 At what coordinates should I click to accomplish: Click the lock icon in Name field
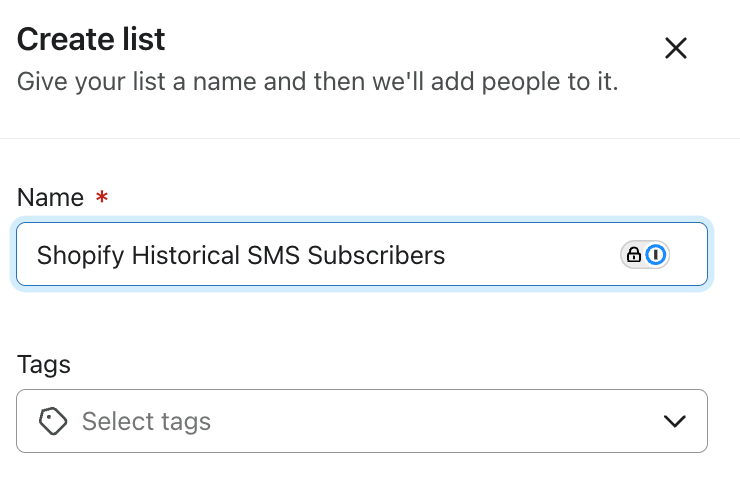(x=634, y=255)
